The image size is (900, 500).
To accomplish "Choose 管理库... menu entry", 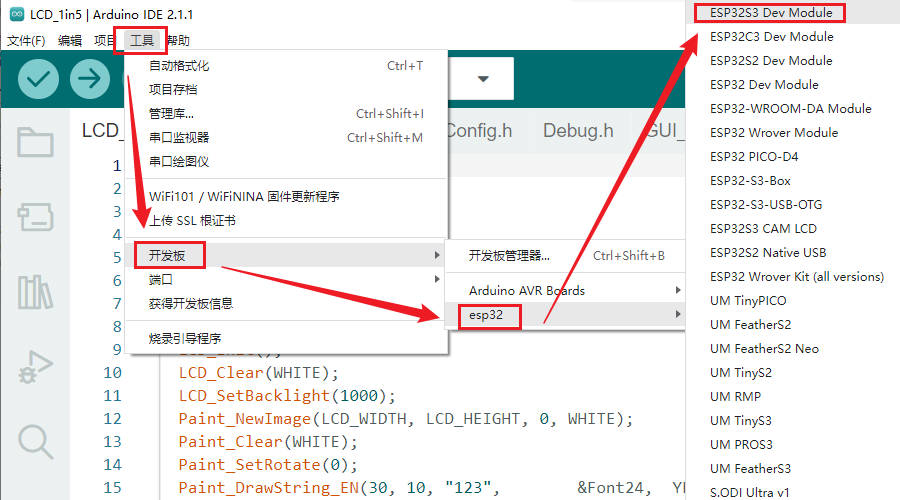I will [286, 114].
